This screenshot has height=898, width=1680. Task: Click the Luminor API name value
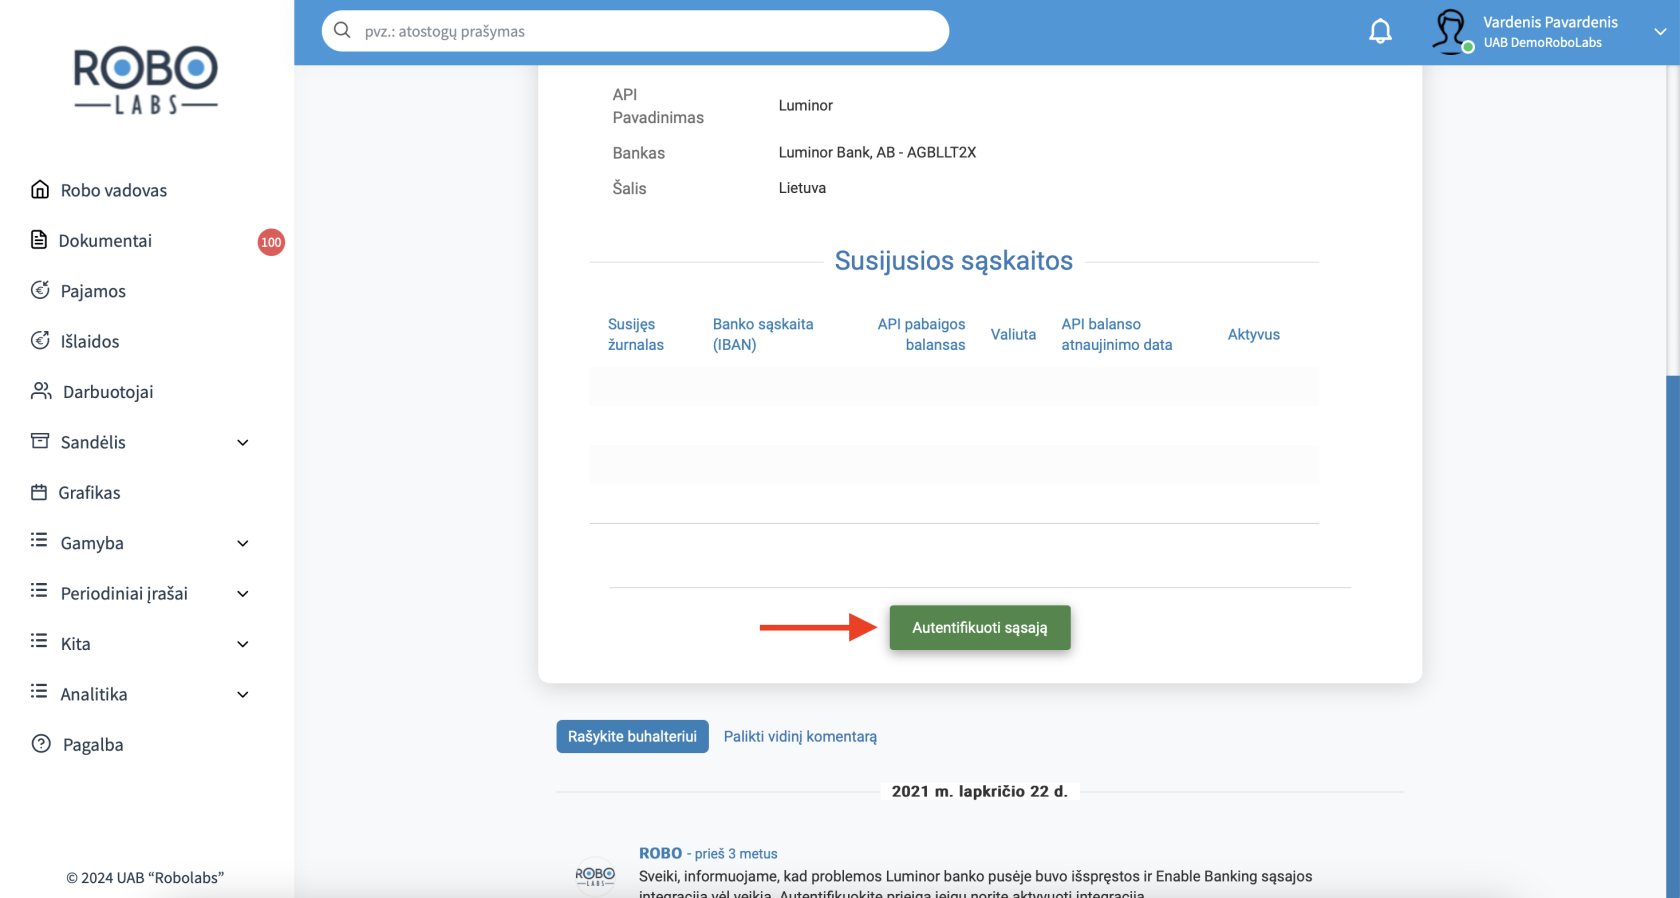[x=806, y=105]
